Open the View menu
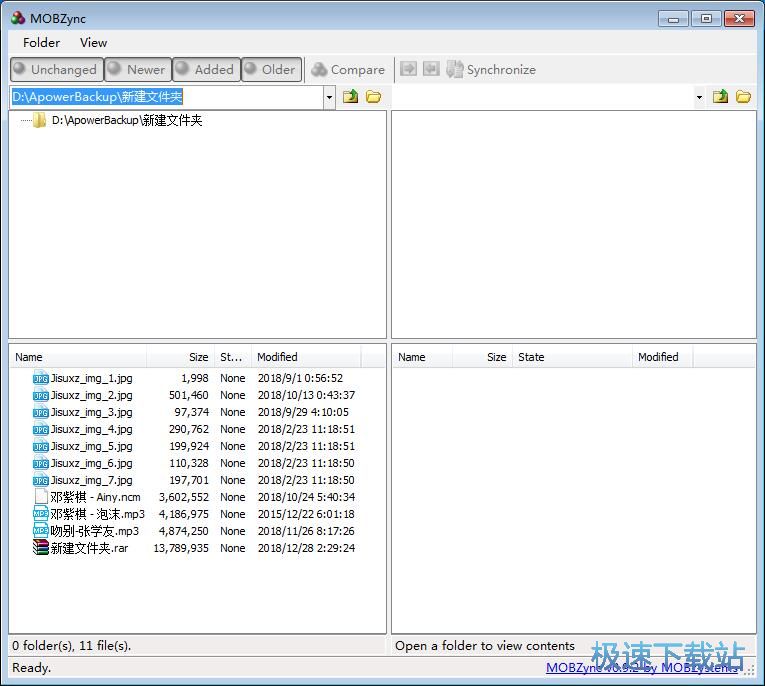Viewport: 765px width, 686px height. tap(93, 42)
